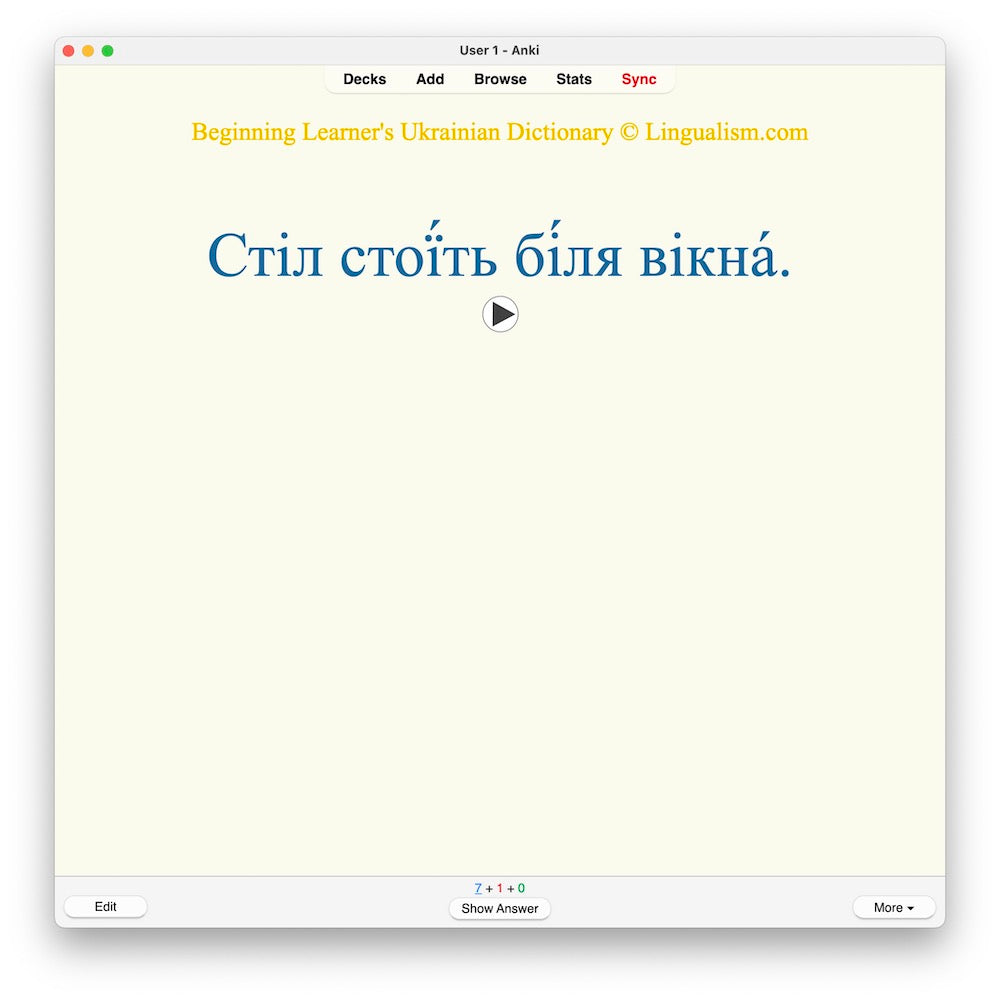Click the Lingualism.com deck title banner

point(500,132)
